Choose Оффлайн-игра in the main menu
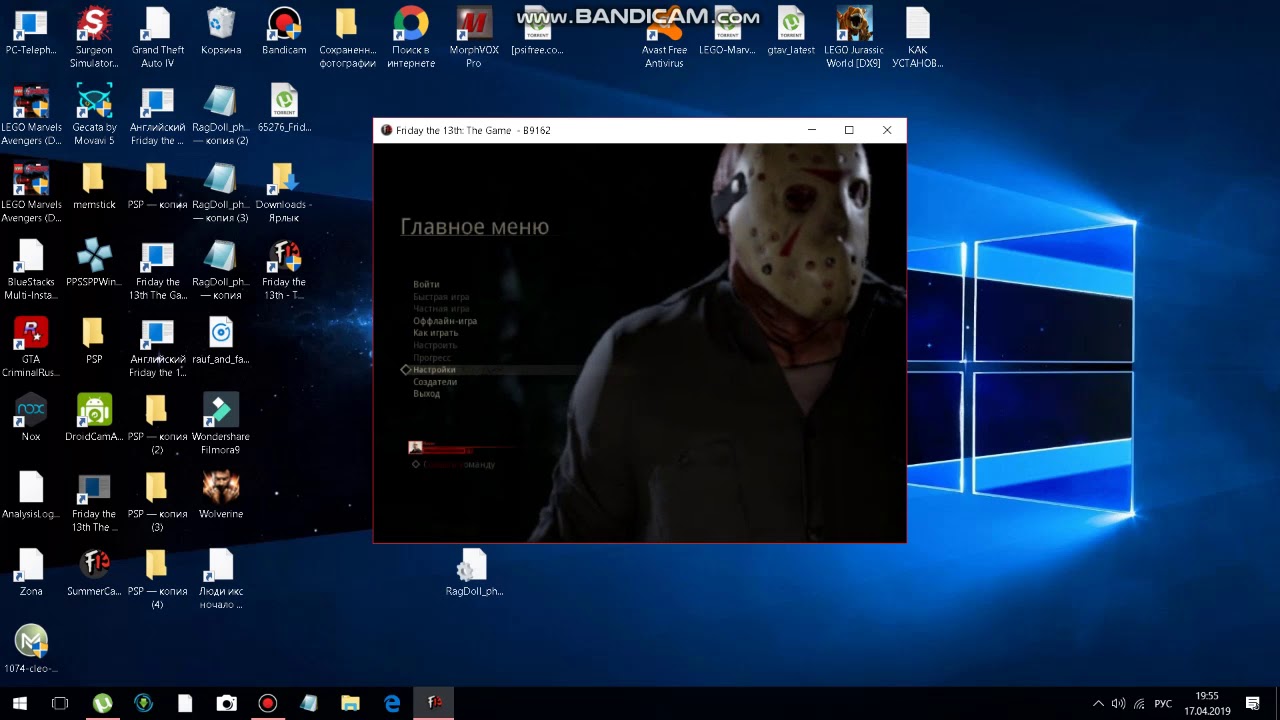The height and width of the screenshot is (720, 1280). (445, 321)
